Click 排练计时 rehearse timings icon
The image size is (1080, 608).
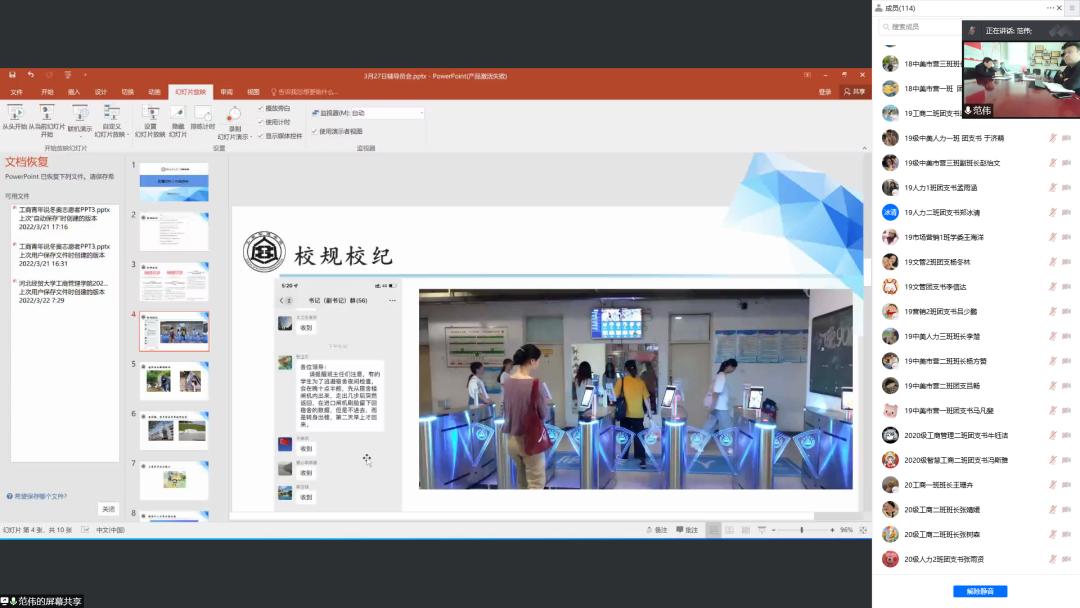tap(203, 114)
